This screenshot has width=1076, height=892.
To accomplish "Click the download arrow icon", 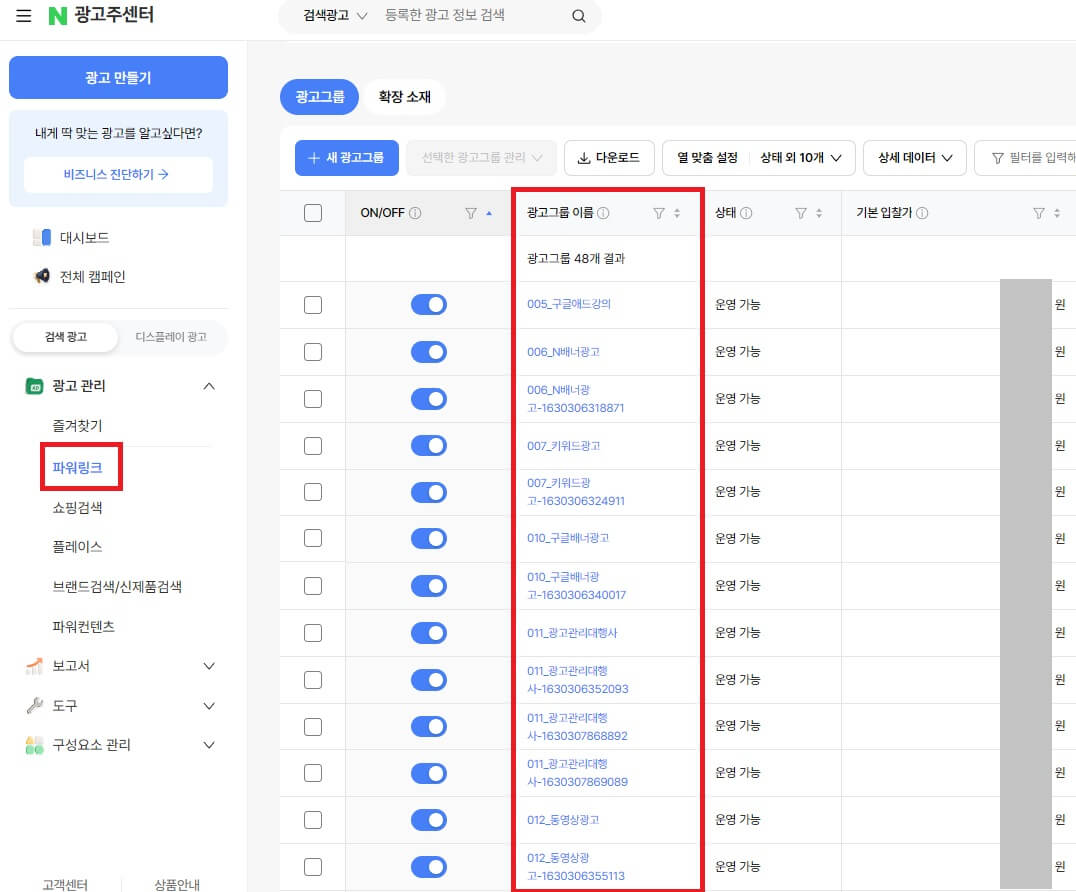I will 584,159.
